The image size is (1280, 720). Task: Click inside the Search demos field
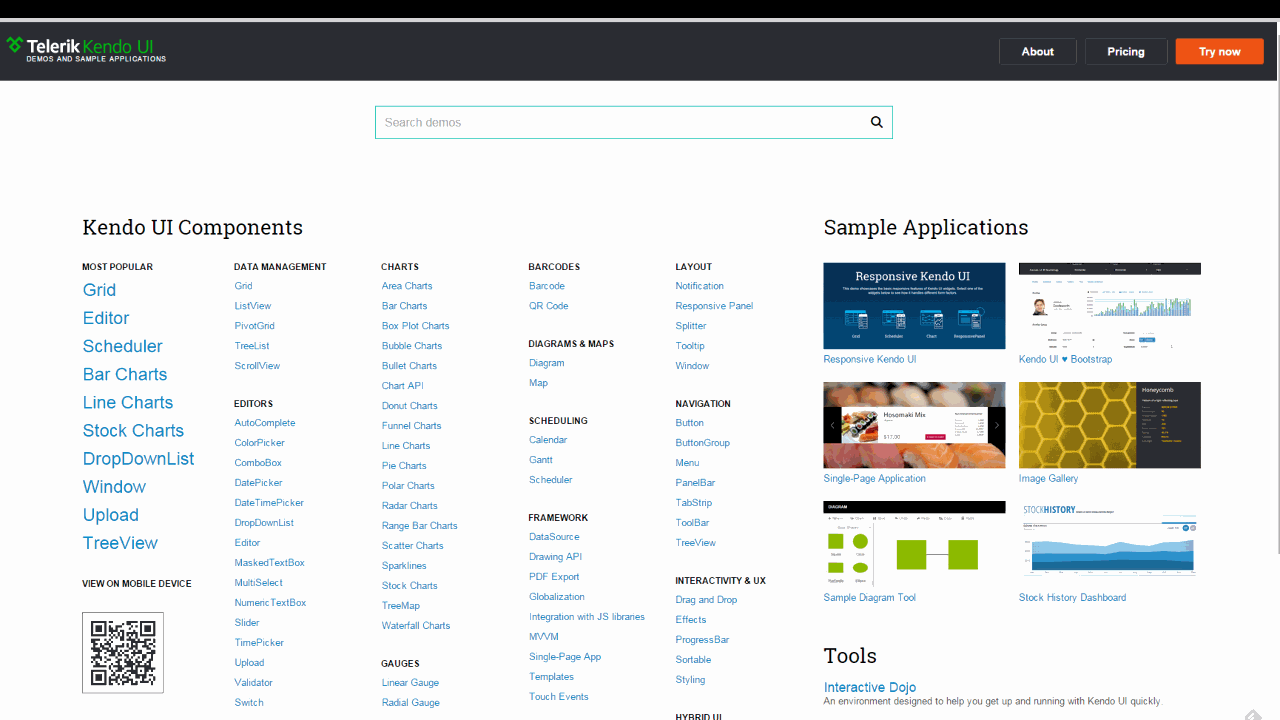[x=600, y=121]
